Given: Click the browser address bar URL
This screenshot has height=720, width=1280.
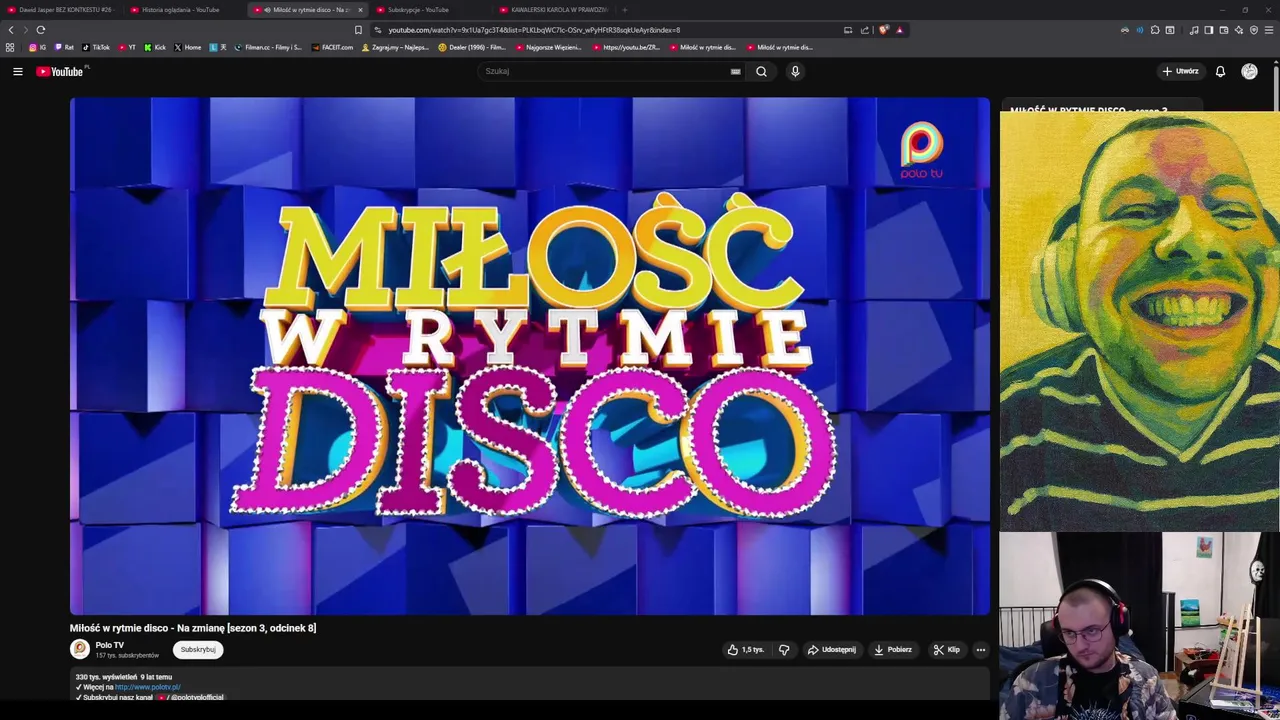Looking at the screenshot, I should (534, 30).
